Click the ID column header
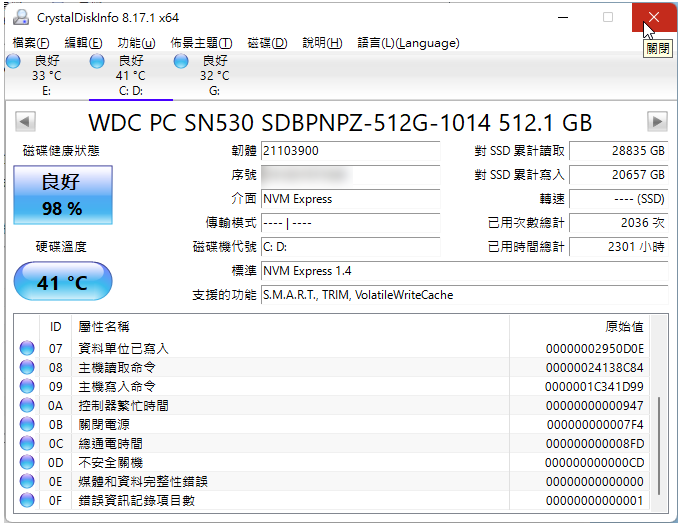Screen dimensions: 682x527 click(x=56, y=327)
